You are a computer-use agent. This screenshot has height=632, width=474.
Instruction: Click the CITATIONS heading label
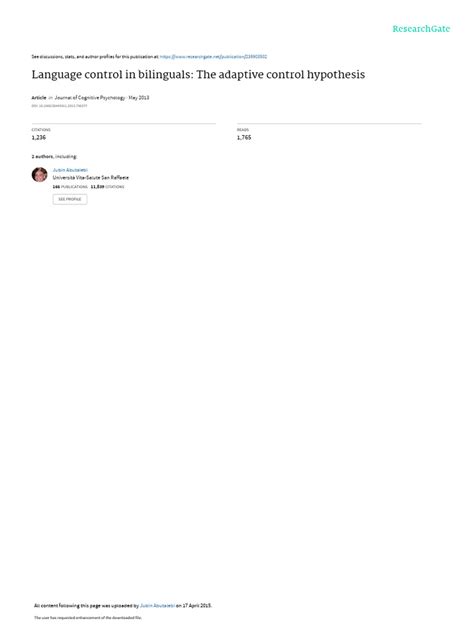pyautogui.click(x=41, y=130)
